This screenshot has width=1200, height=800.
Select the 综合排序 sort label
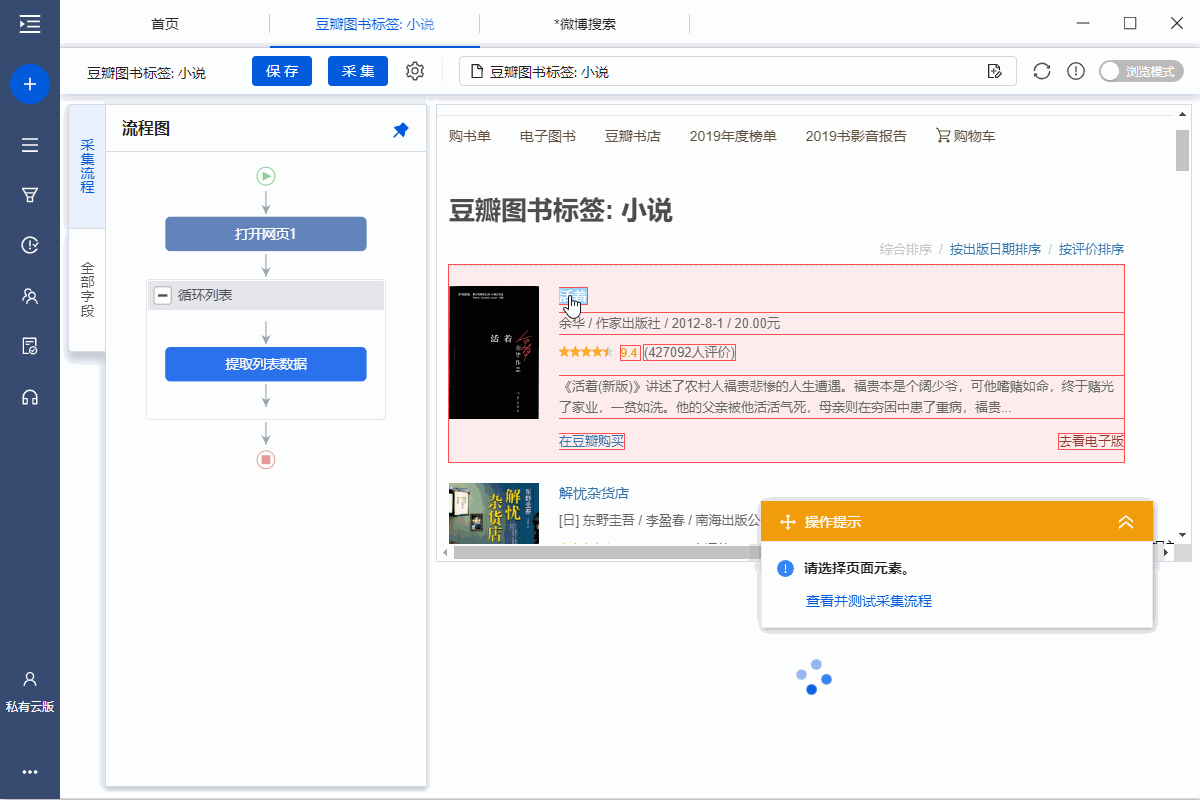[906, 249]
